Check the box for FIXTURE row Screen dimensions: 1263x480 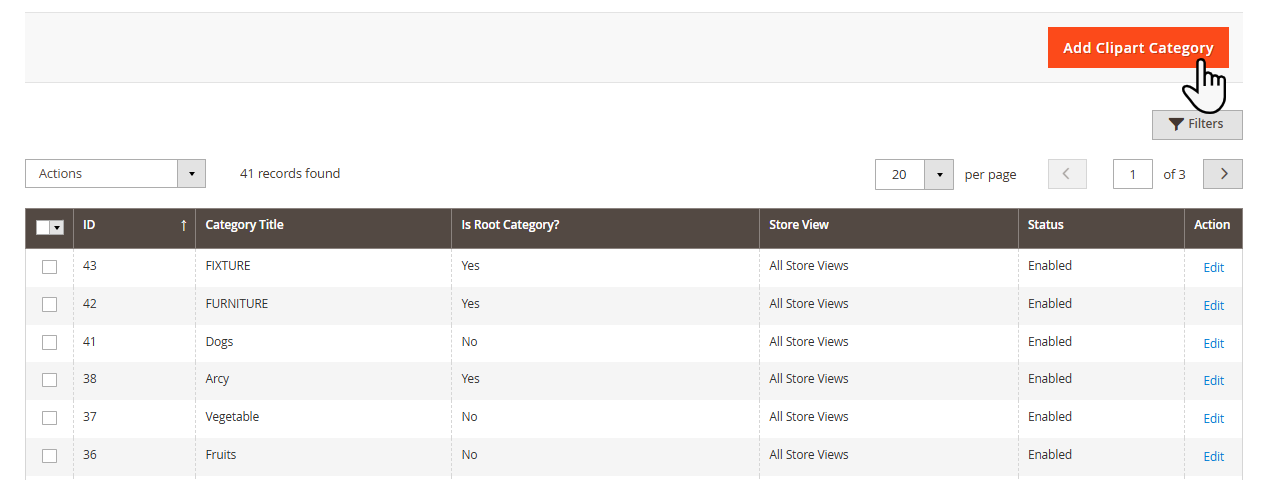[49, 267]
